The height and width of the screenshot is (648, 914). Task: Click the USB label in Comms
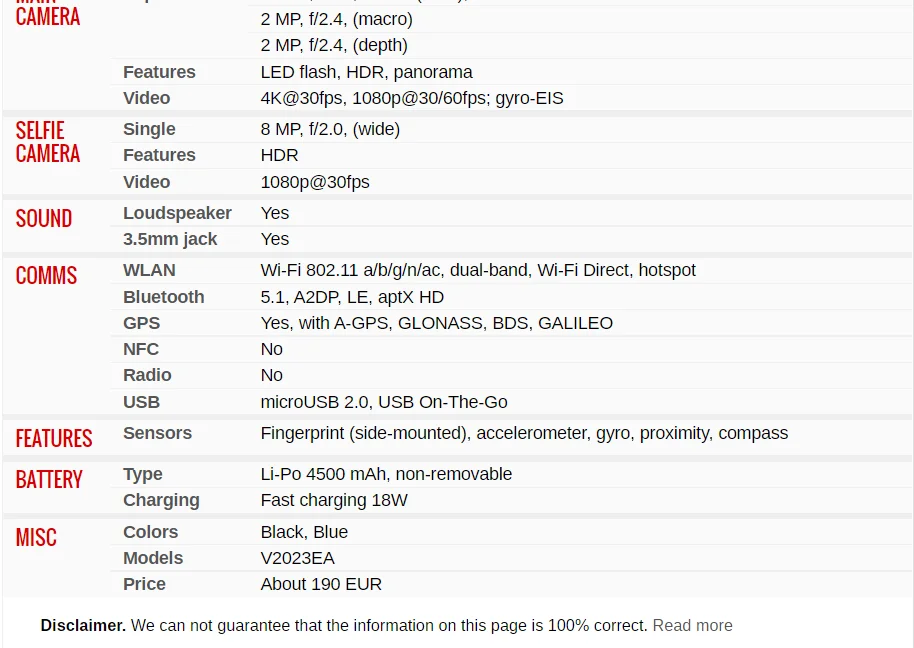pos(142,402)
